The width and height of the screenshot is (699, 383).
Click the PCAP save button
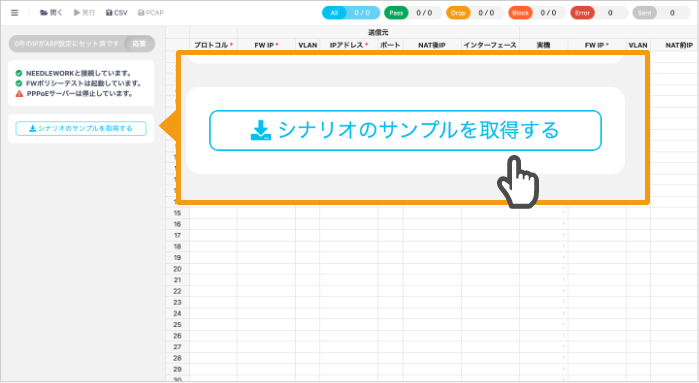pos(151,13)
